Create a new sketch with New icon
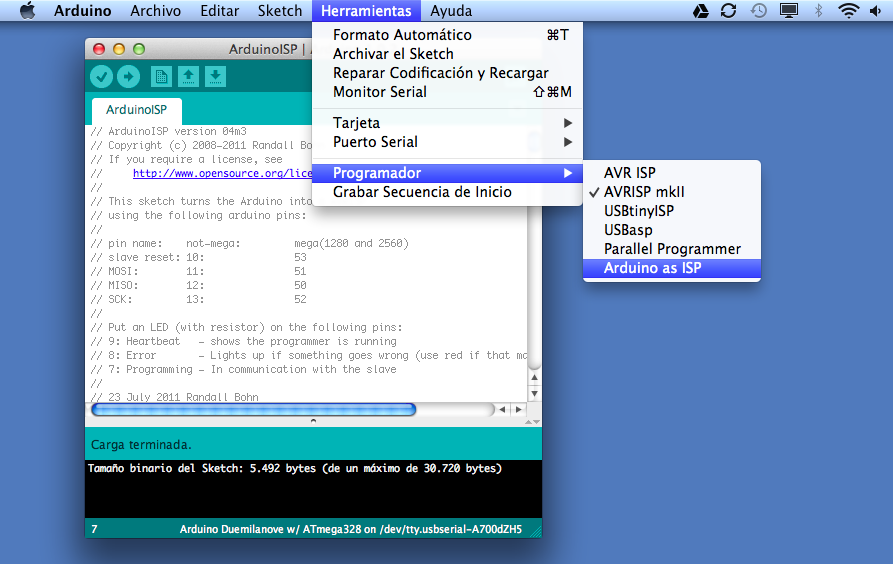893x564 pixels. click(161, 76)
